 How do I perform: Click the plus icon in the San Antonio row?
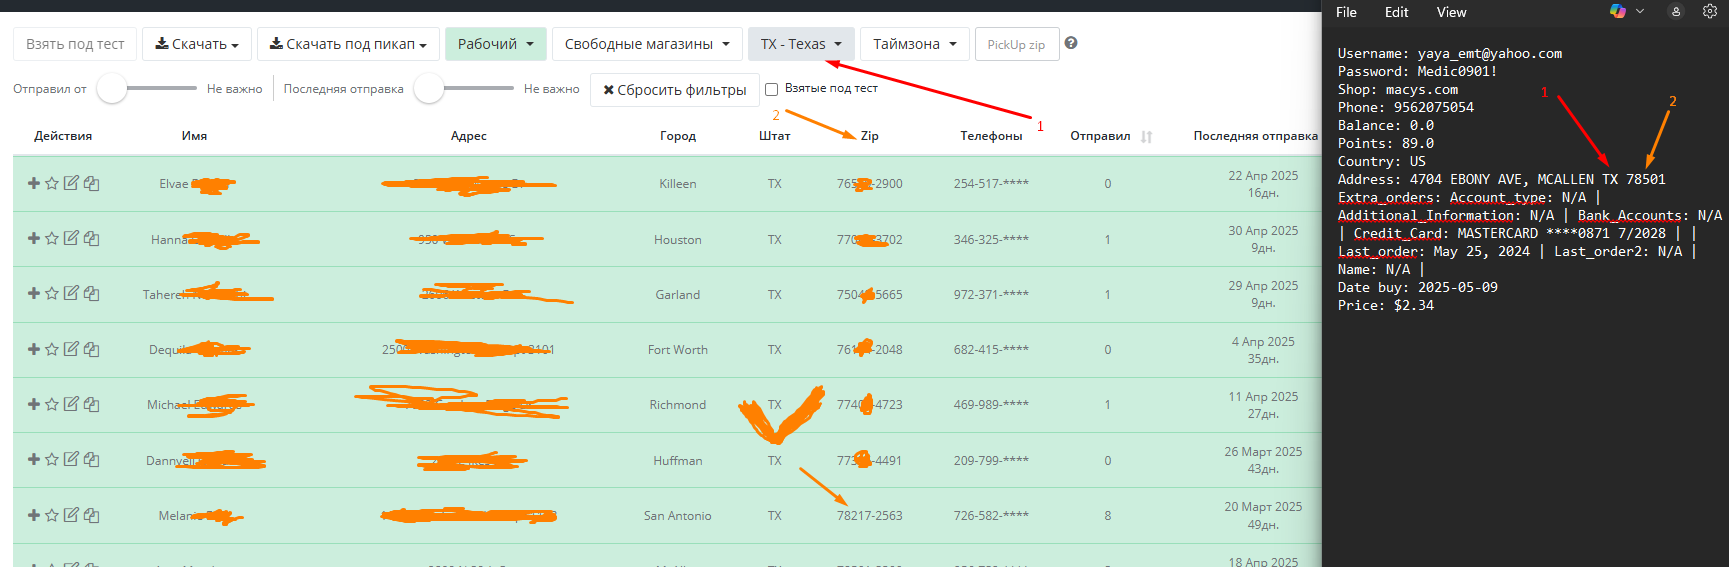tap(33, 515)
